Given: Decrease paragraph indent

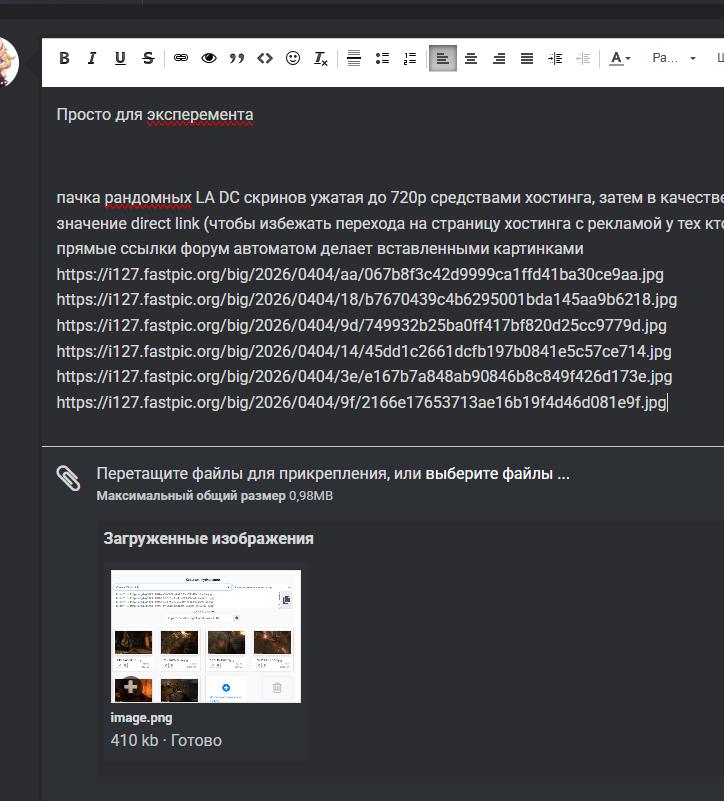Looking at the screenshot, I should point(583,58).
